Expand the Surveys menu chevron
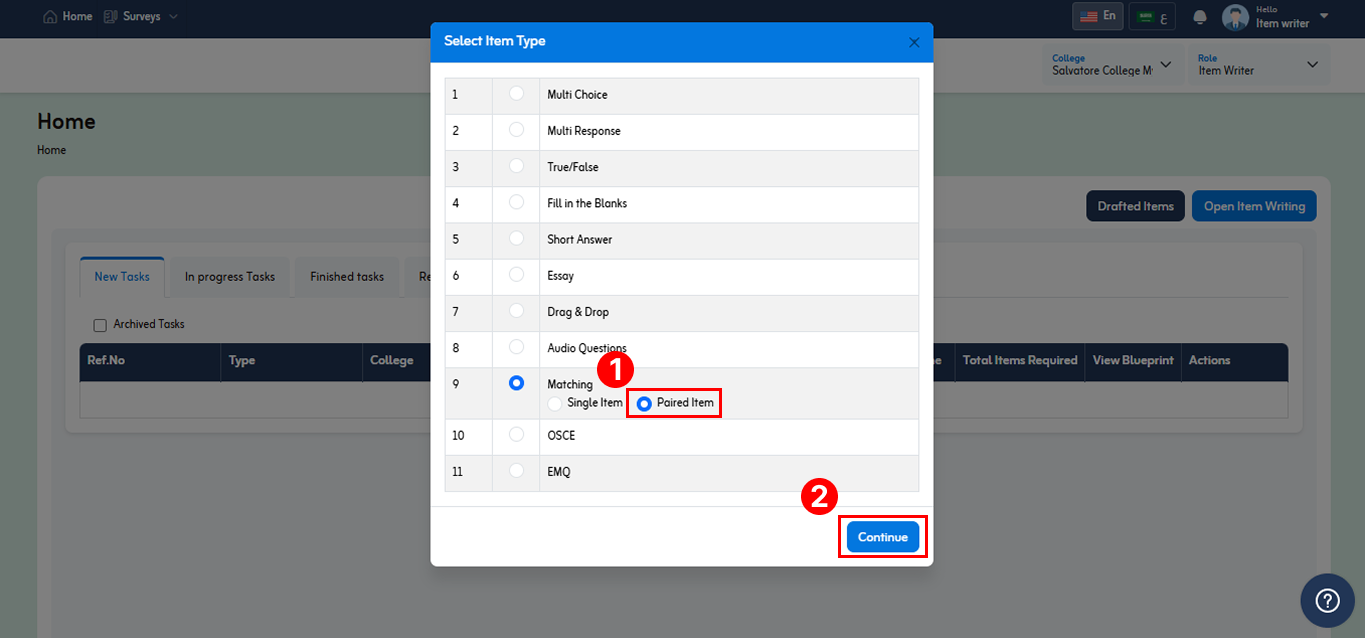 tap(173, 17)
